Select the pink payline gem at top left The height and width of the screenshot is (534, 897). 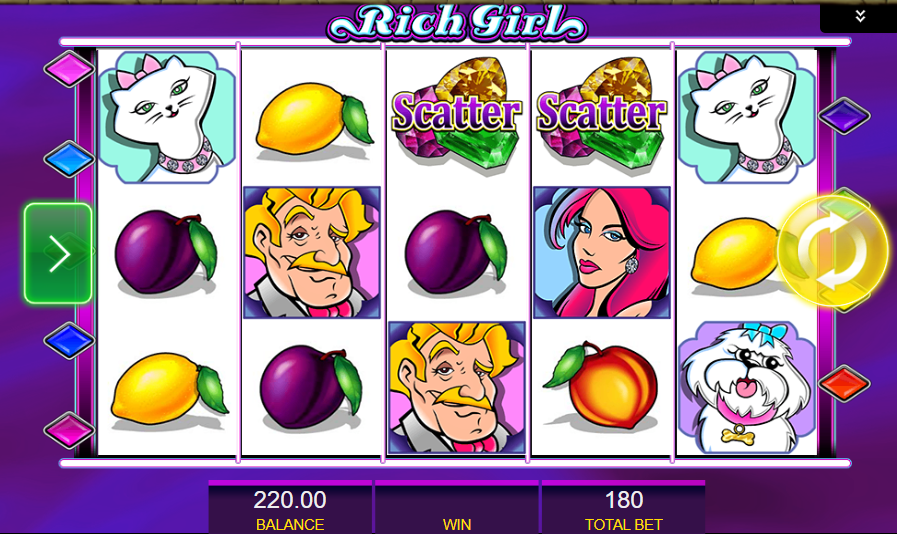[x=69, y=69]
